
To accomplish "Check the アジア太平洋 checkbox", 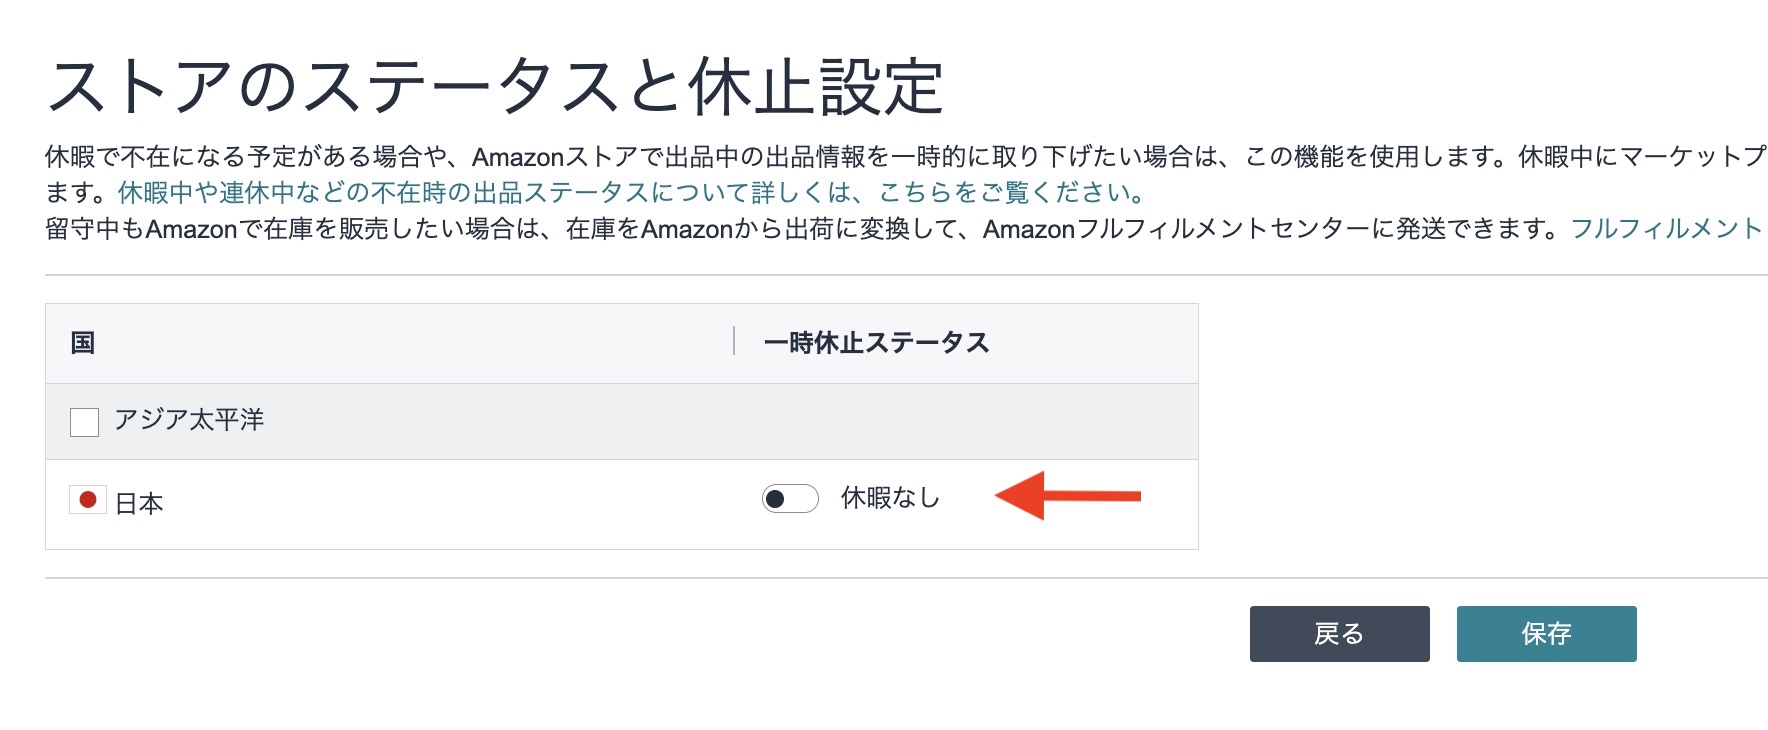I will 85,422.
